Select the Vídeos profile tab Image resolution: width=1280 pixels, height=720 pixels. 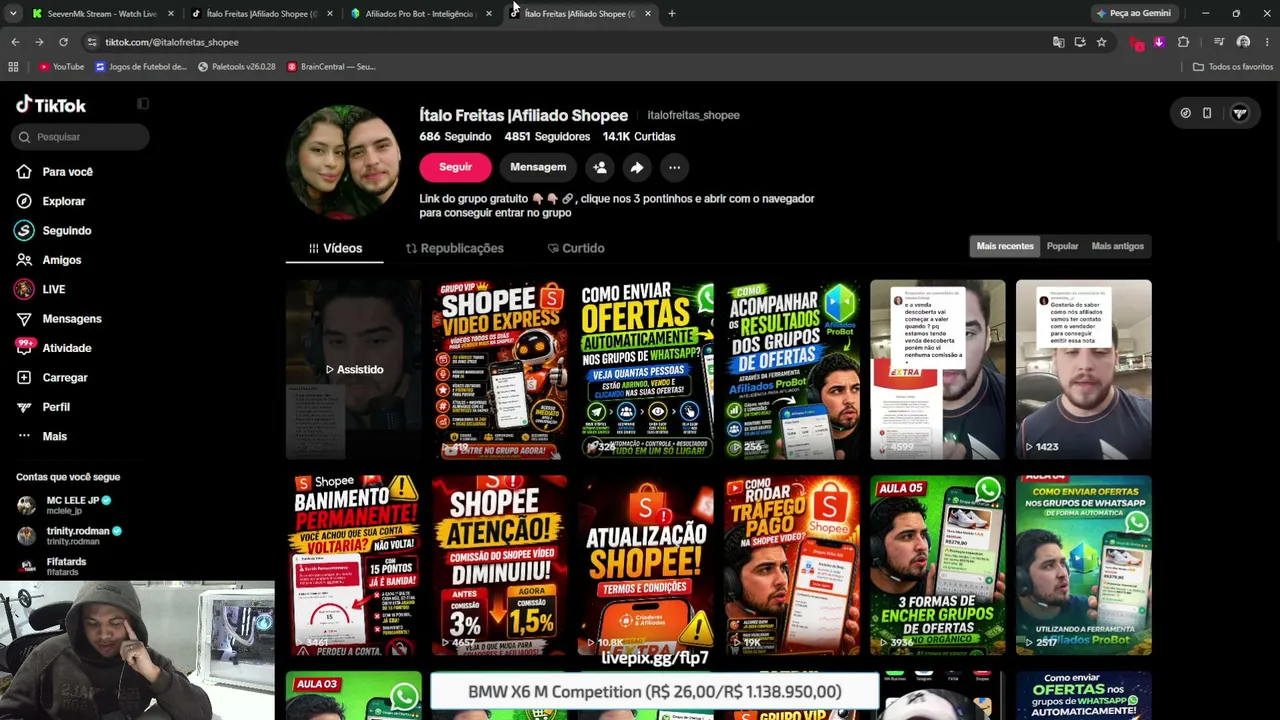click(335, 248)
